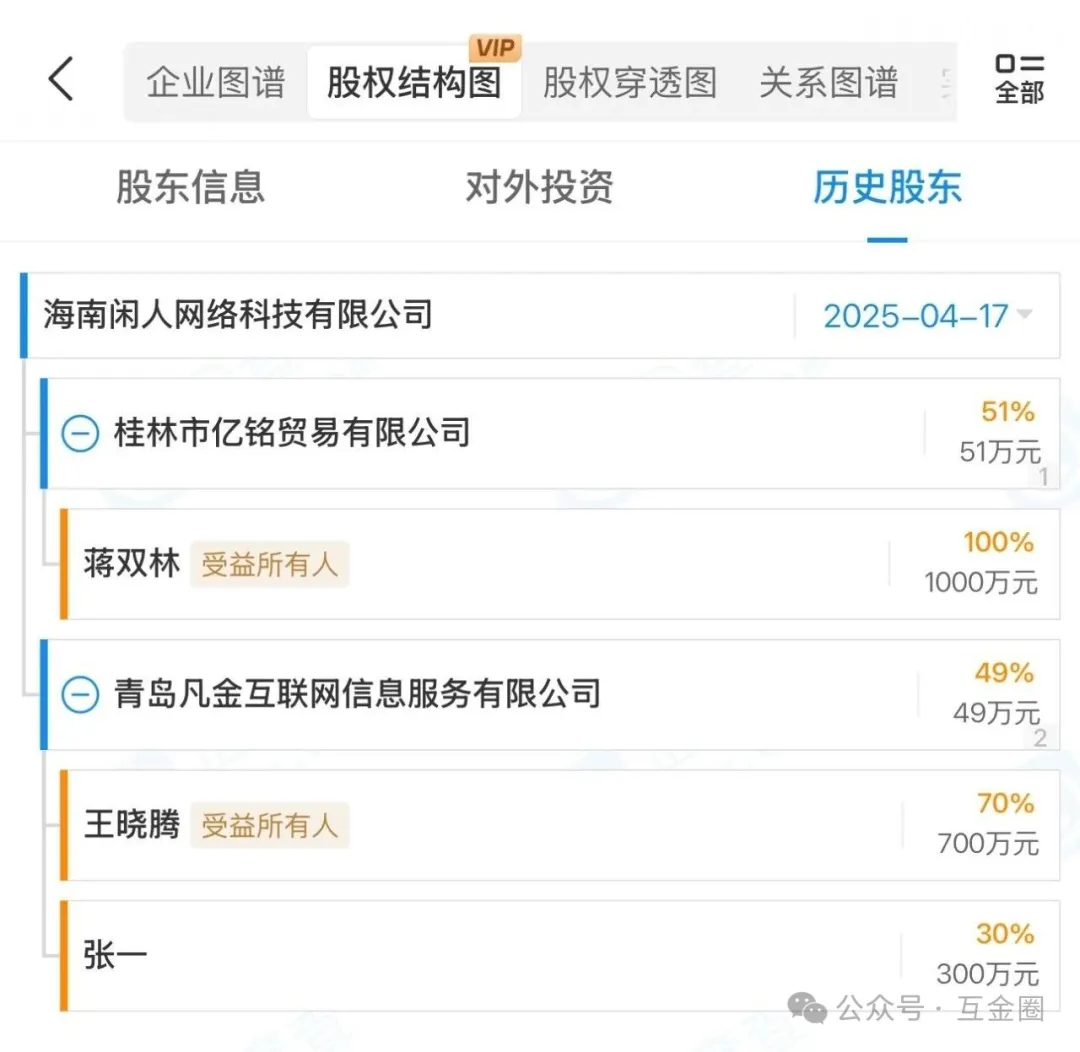Click the VIP badge on 股权结构图
This screenshot has height=1052, width=1080.
coord(495,50)
